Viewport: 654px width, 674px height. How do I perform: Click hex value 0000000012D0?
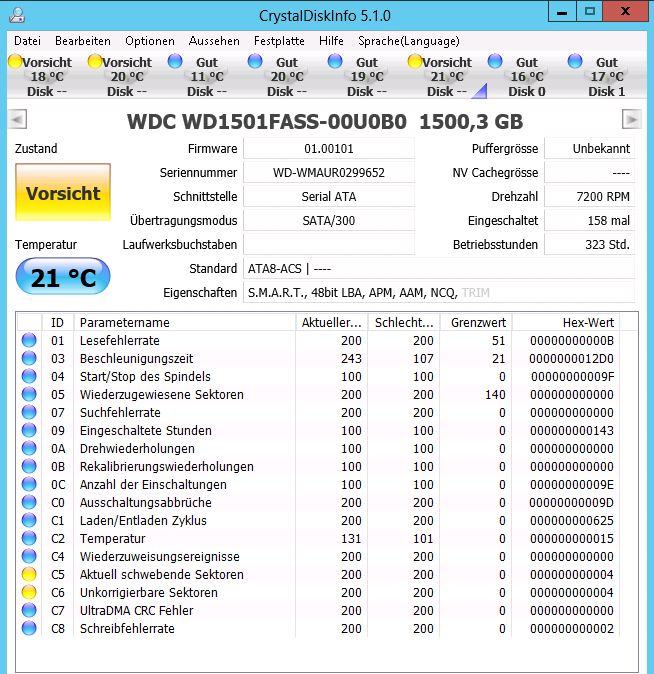(571, 358)
